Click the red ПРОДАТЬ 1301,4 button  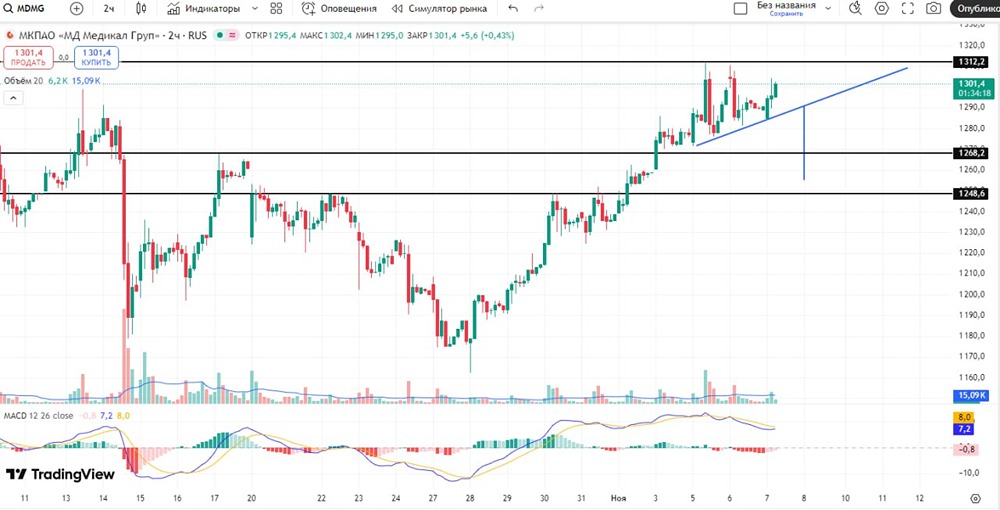pos(28,57)
